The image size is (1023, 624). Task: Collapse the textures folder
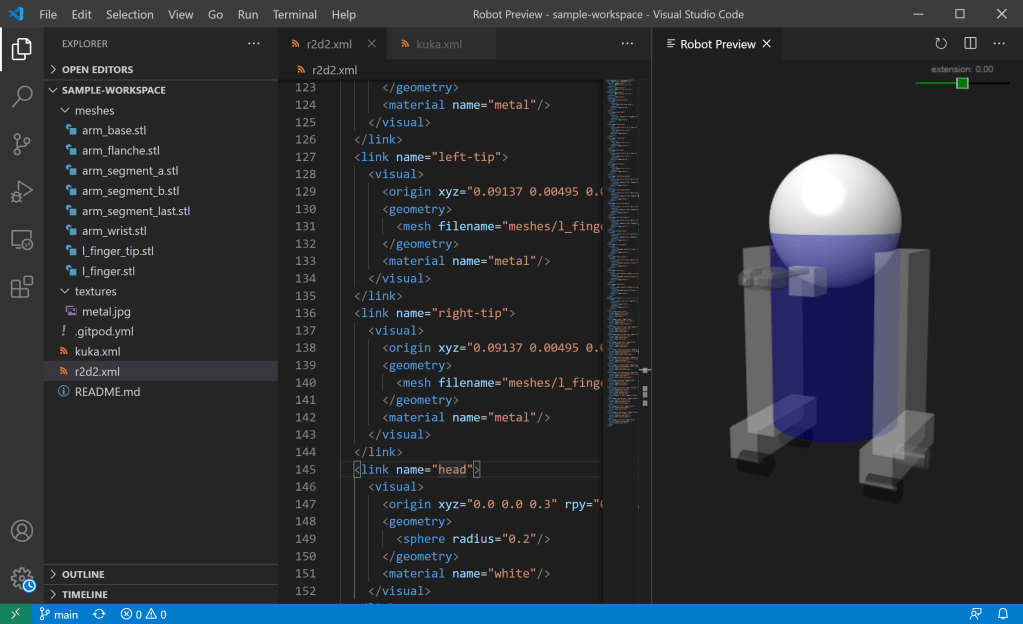tap(95, 291)
